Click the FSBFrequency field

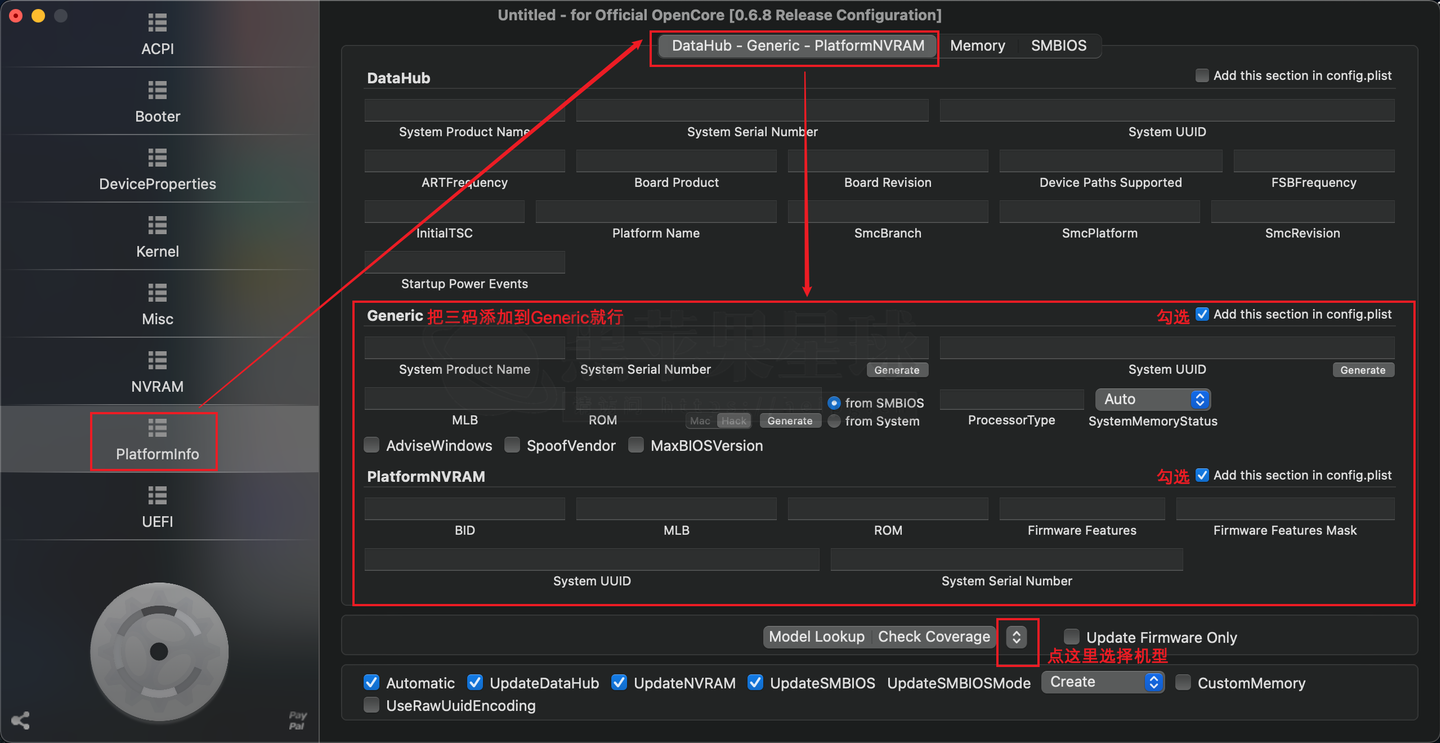[1314, 160]
